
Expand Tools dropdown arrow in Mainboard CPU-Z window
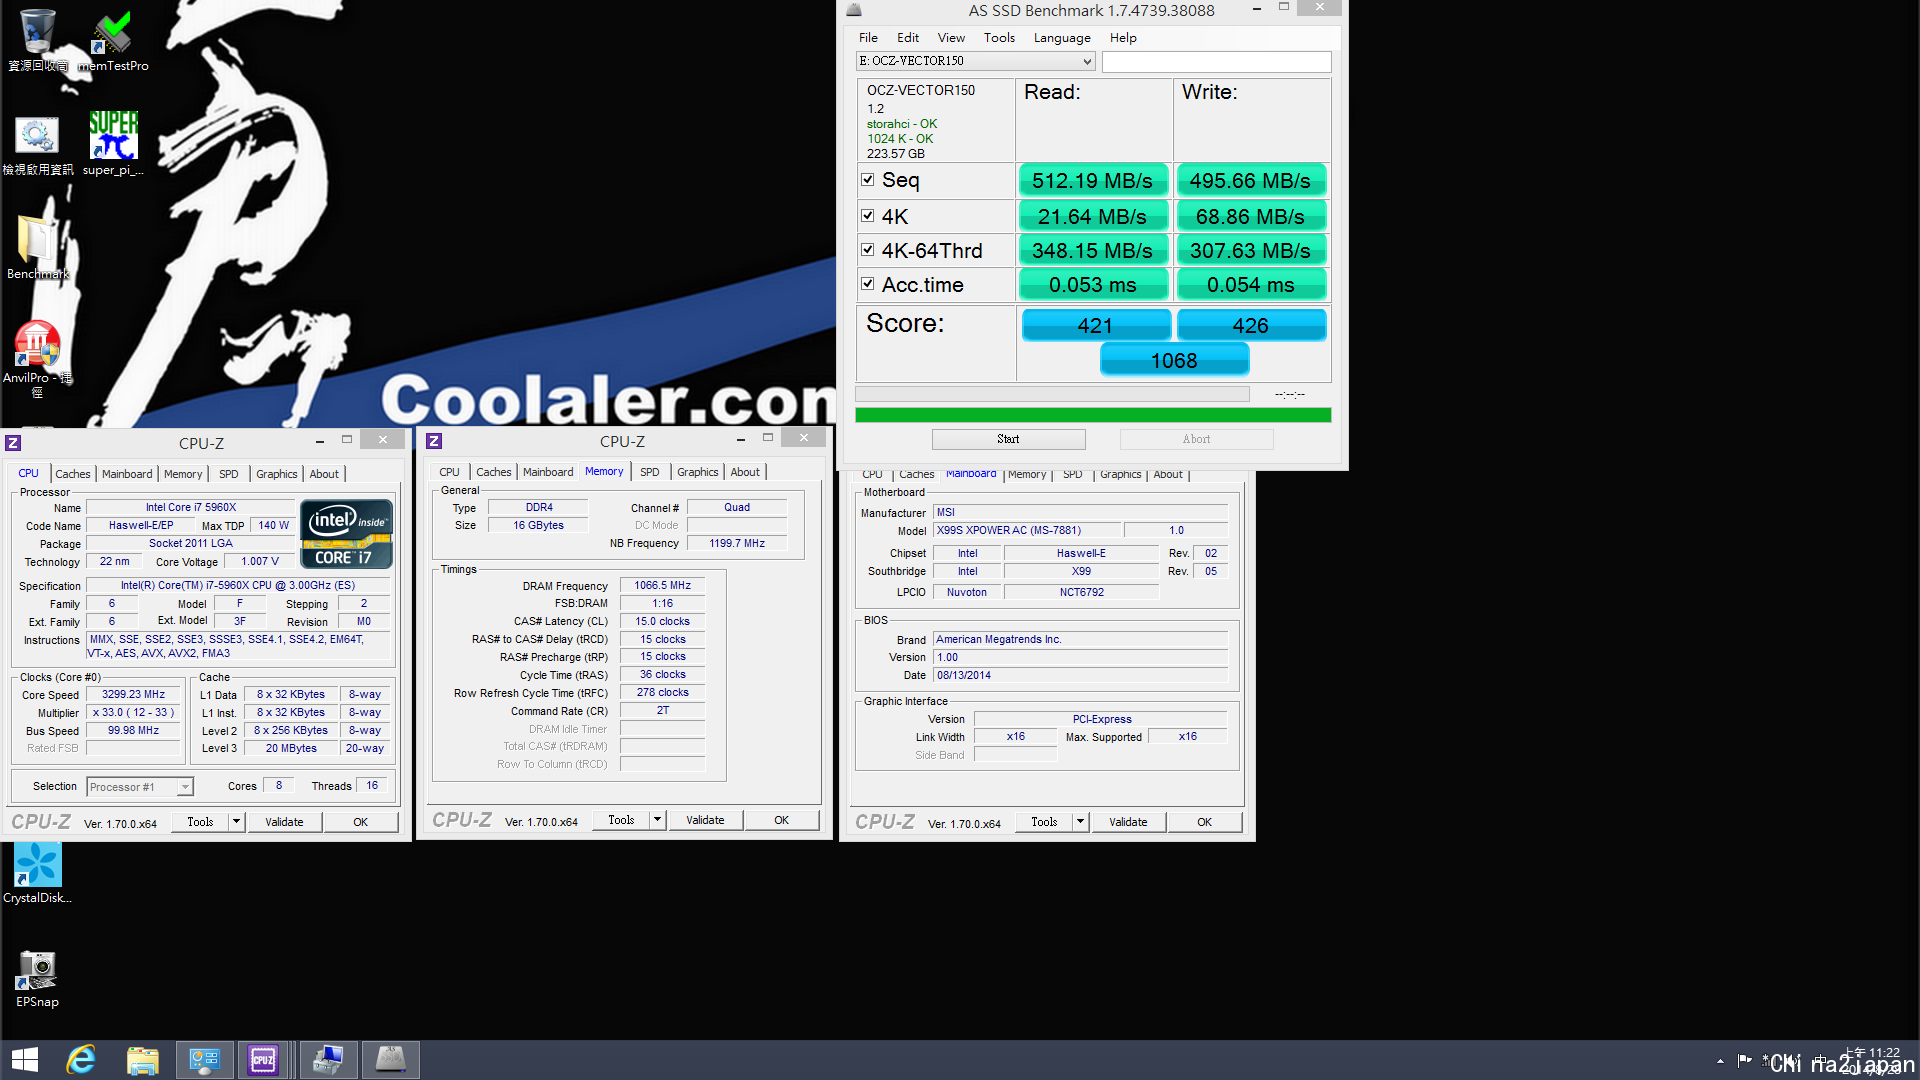click(x=1080, y=822)
